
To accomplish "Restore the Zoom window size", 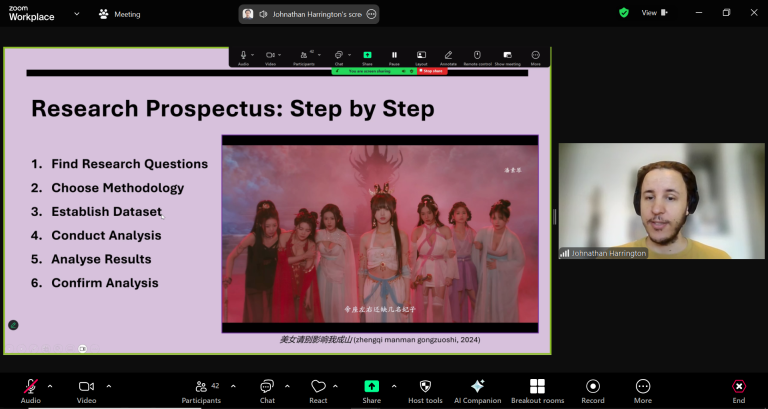I will (x=726, y=13).
